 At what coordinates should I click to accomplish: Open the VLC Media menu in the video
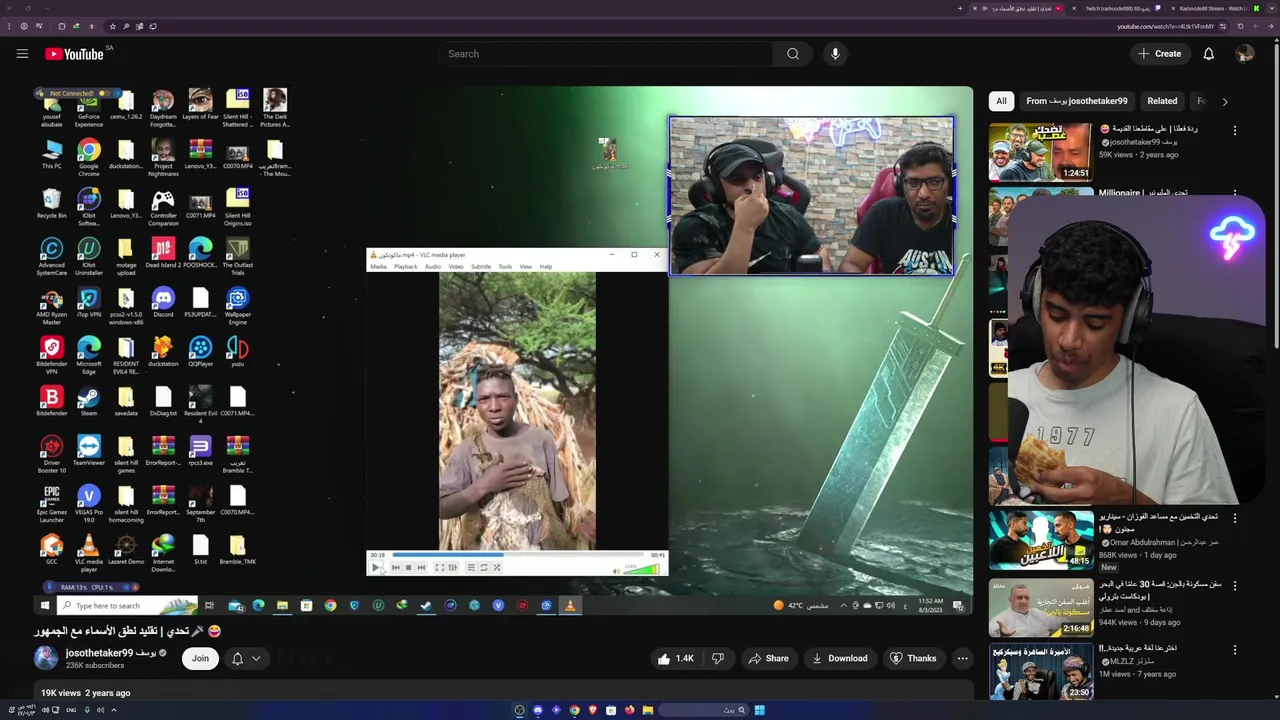click(x=378, y=267)
